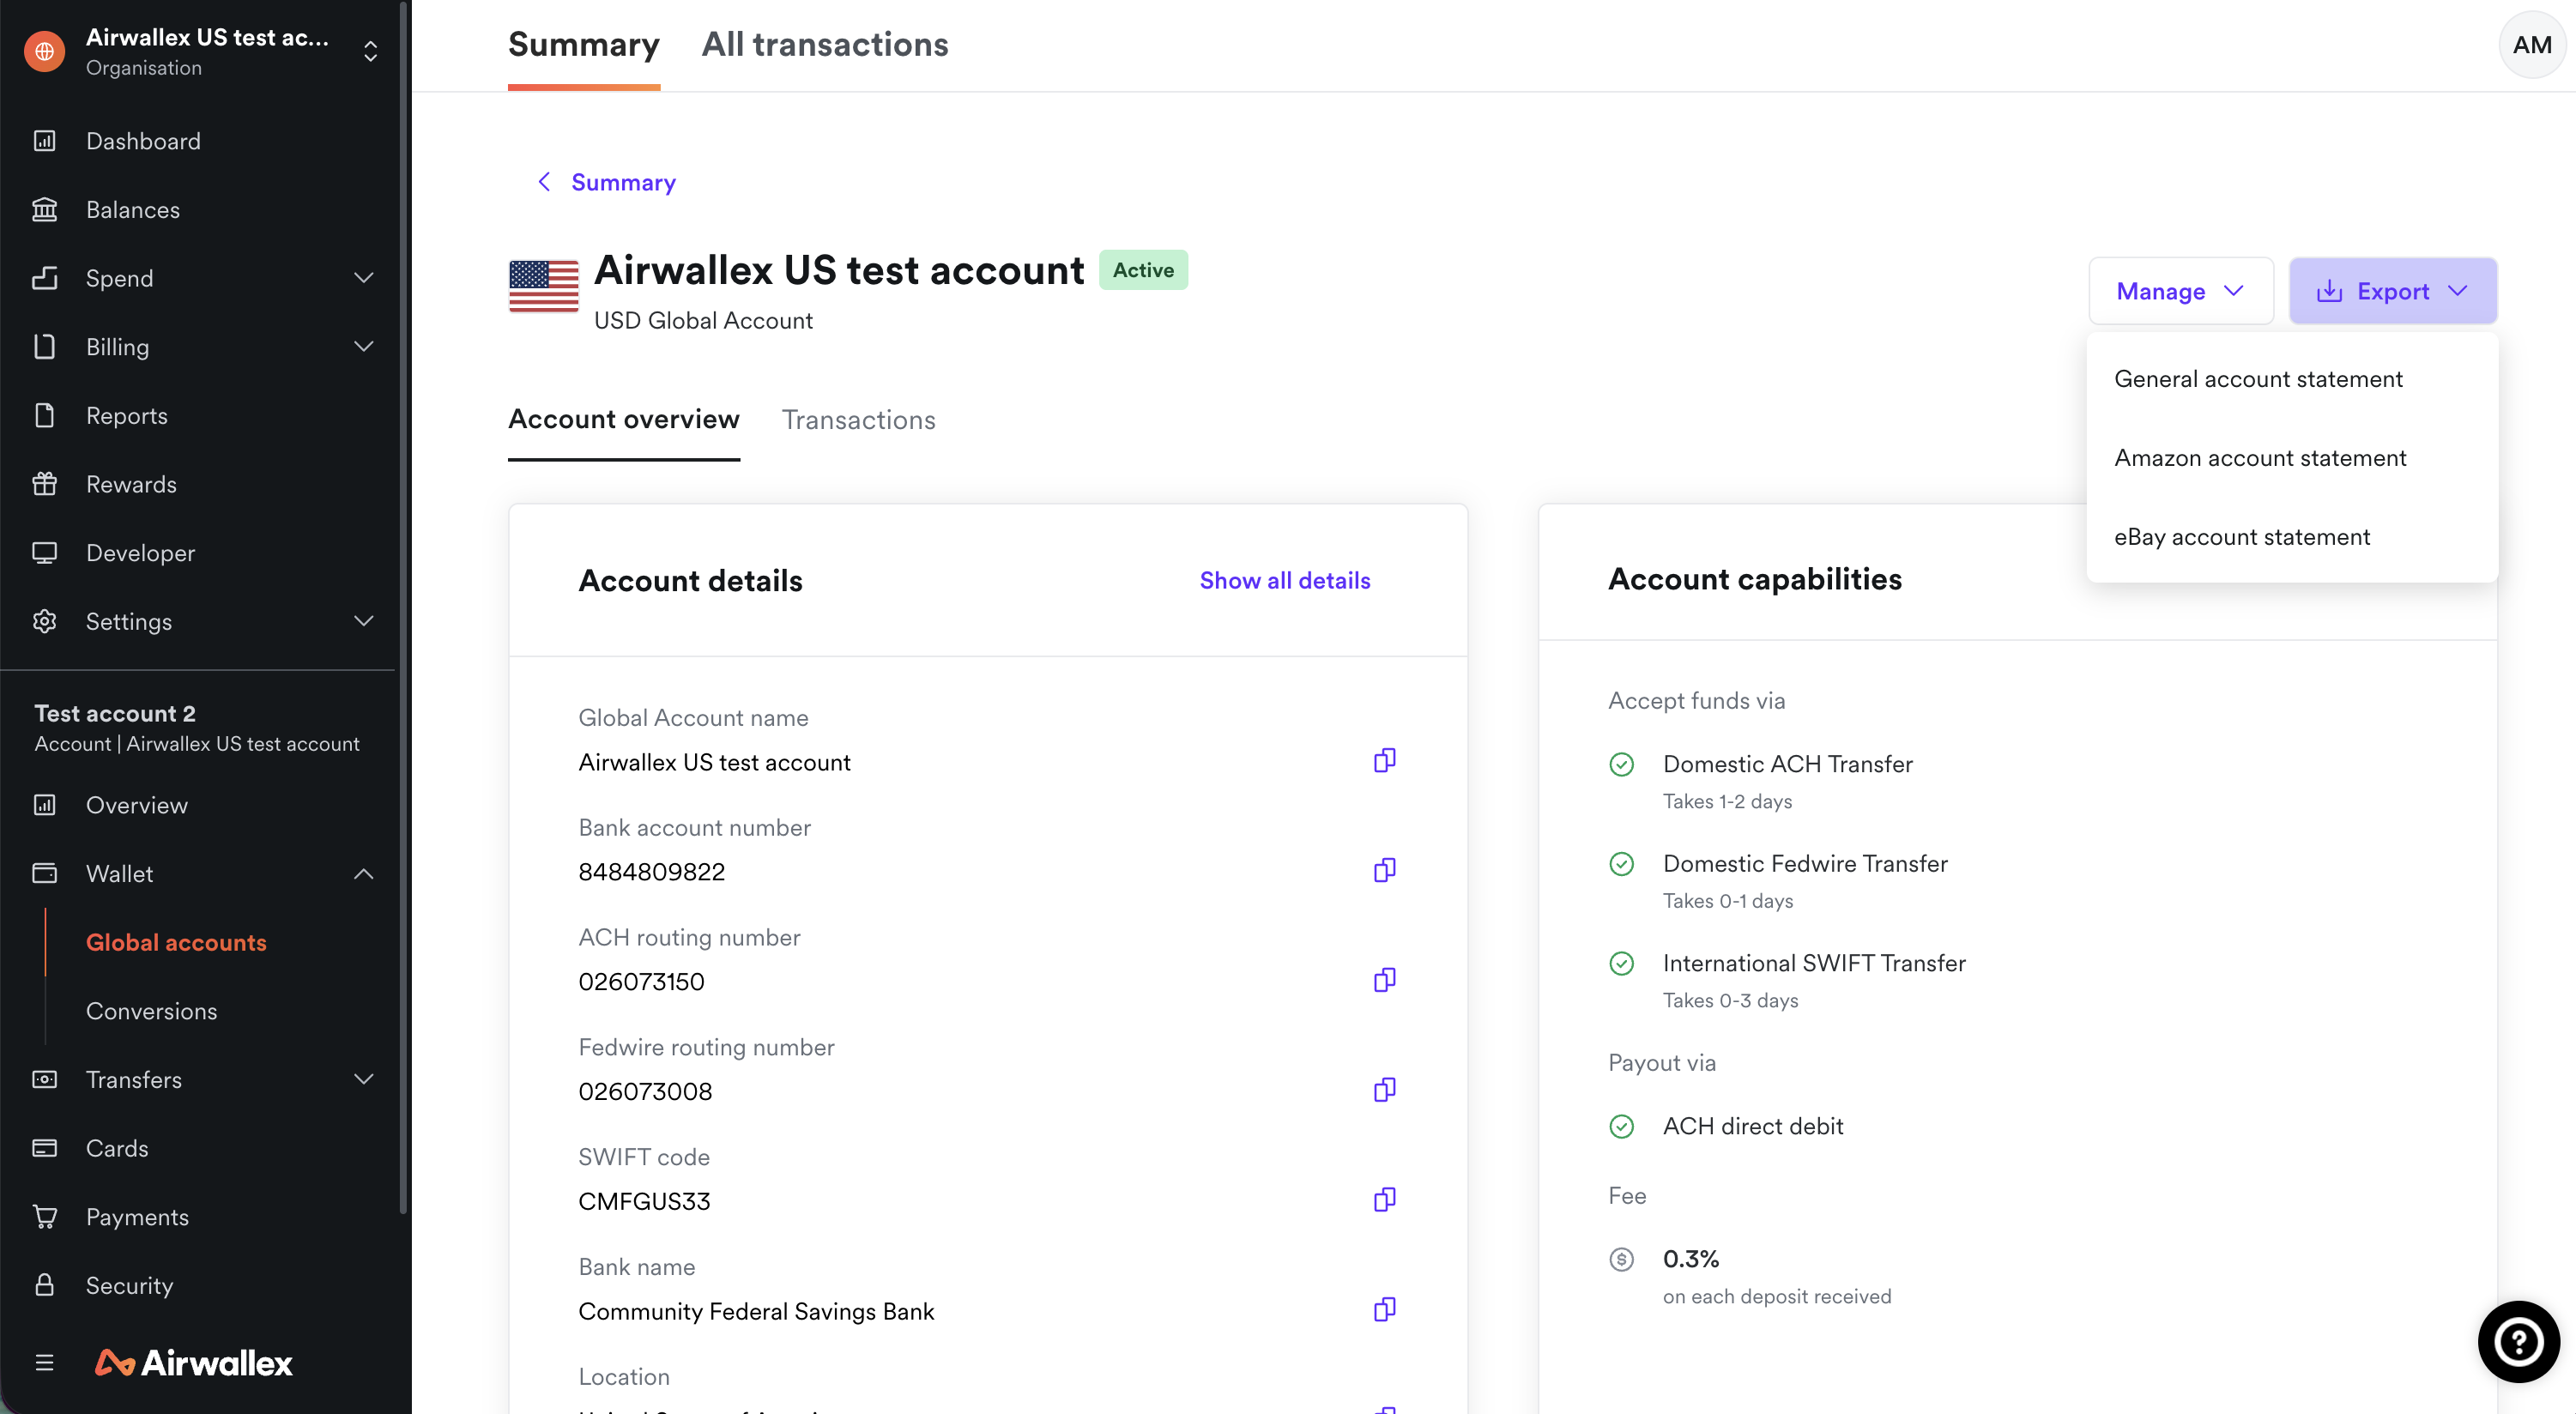Open Global accounts in sidebar
2576x1414 pixels.
(176, 943)
